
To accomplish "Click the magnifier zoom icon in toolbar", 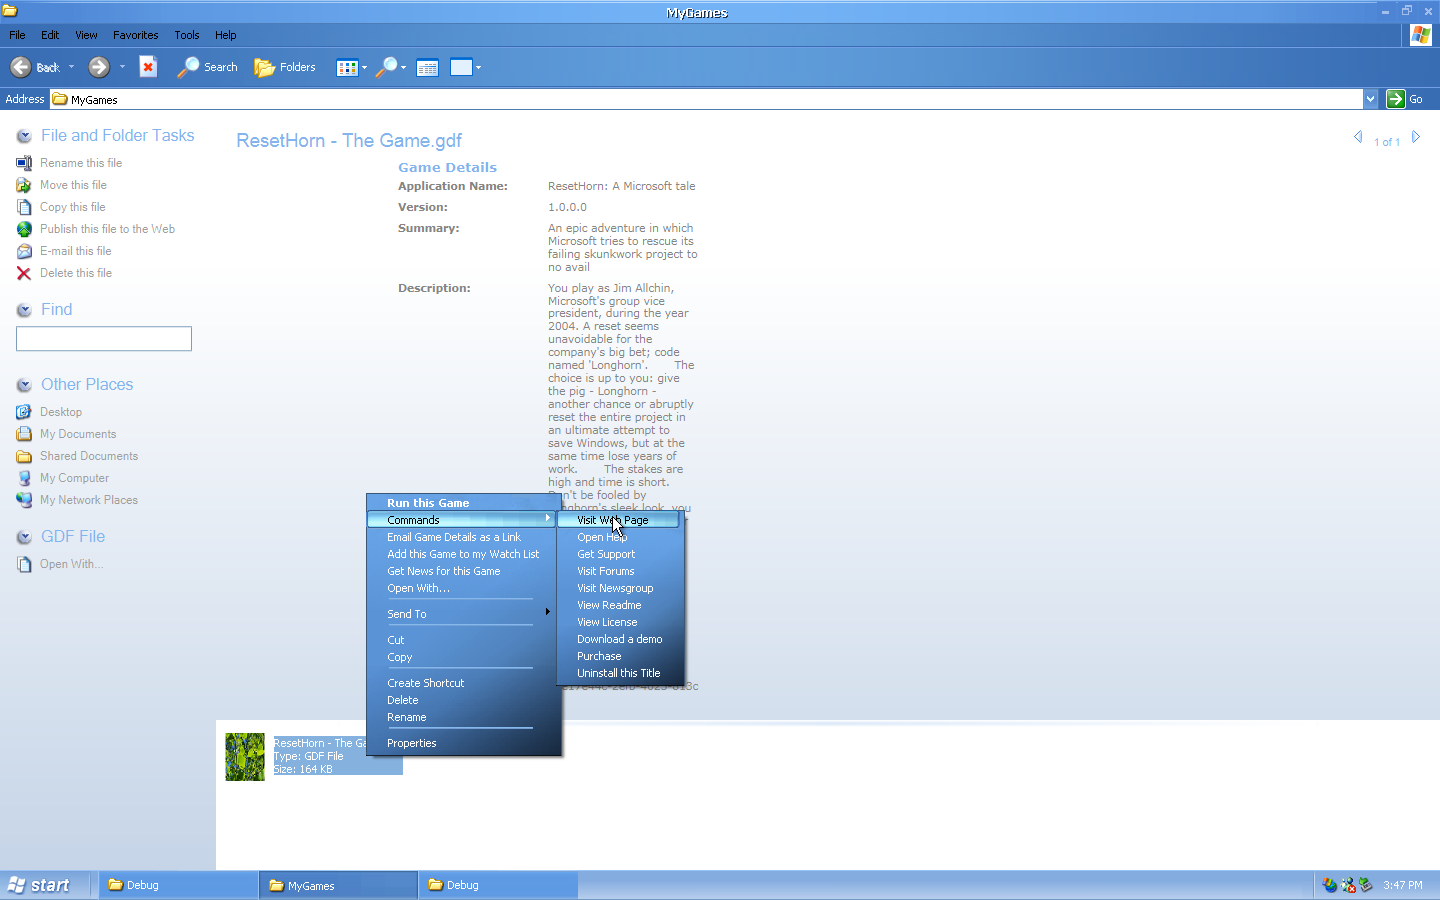I will coord(386,68).
